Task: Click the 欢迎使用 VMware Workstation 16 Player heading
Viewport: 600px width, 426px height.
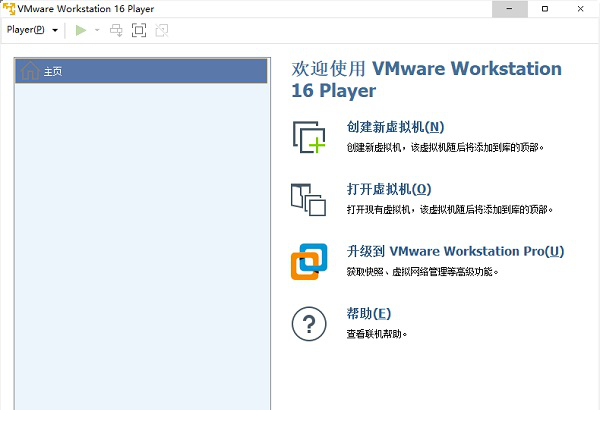Action: 426,79
